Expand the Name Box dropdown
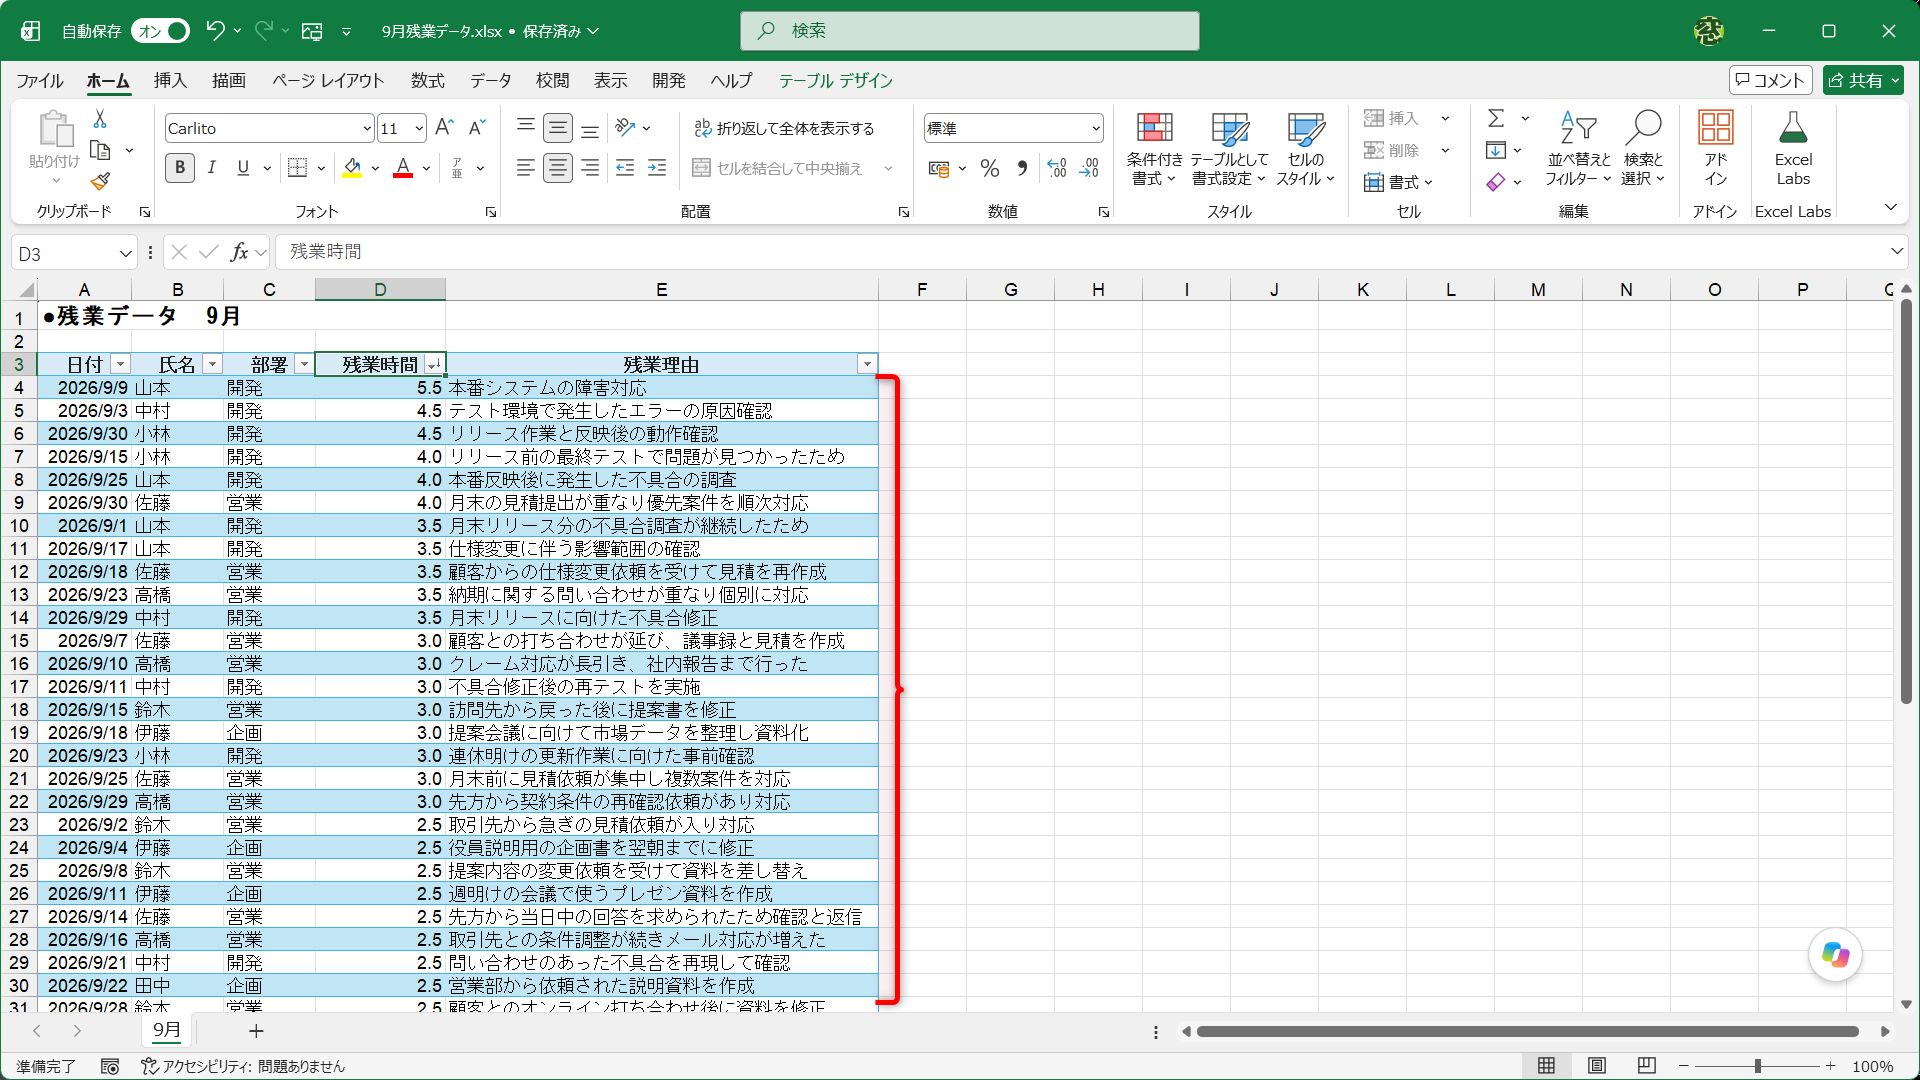Image resolution: width=1920 pixels, height=1080 pixels. pos(125,253)
